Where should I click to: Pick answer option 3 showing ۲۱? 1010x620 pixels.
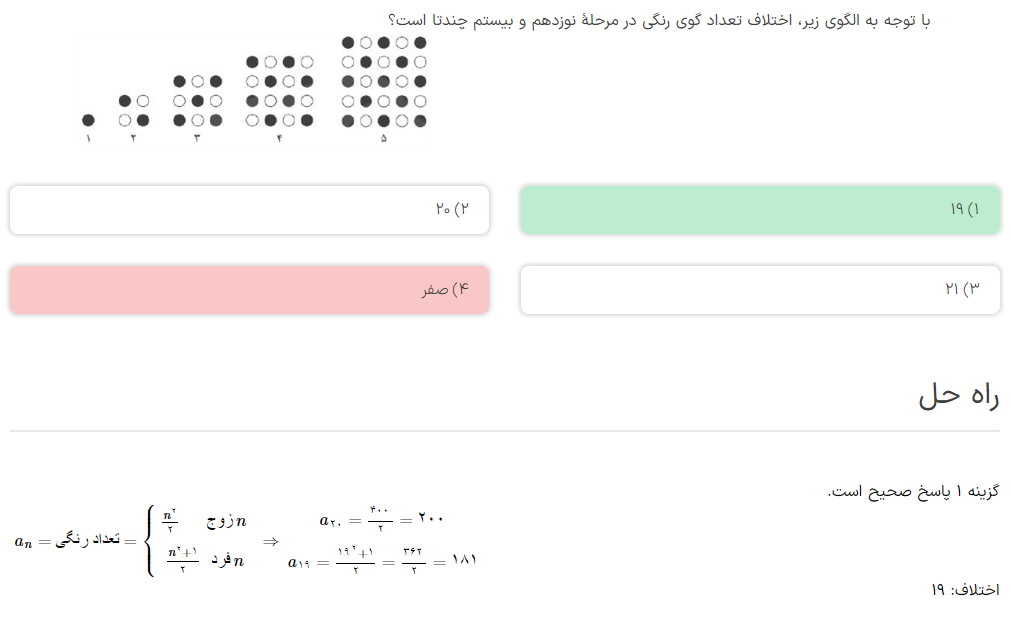pos(760,290)
